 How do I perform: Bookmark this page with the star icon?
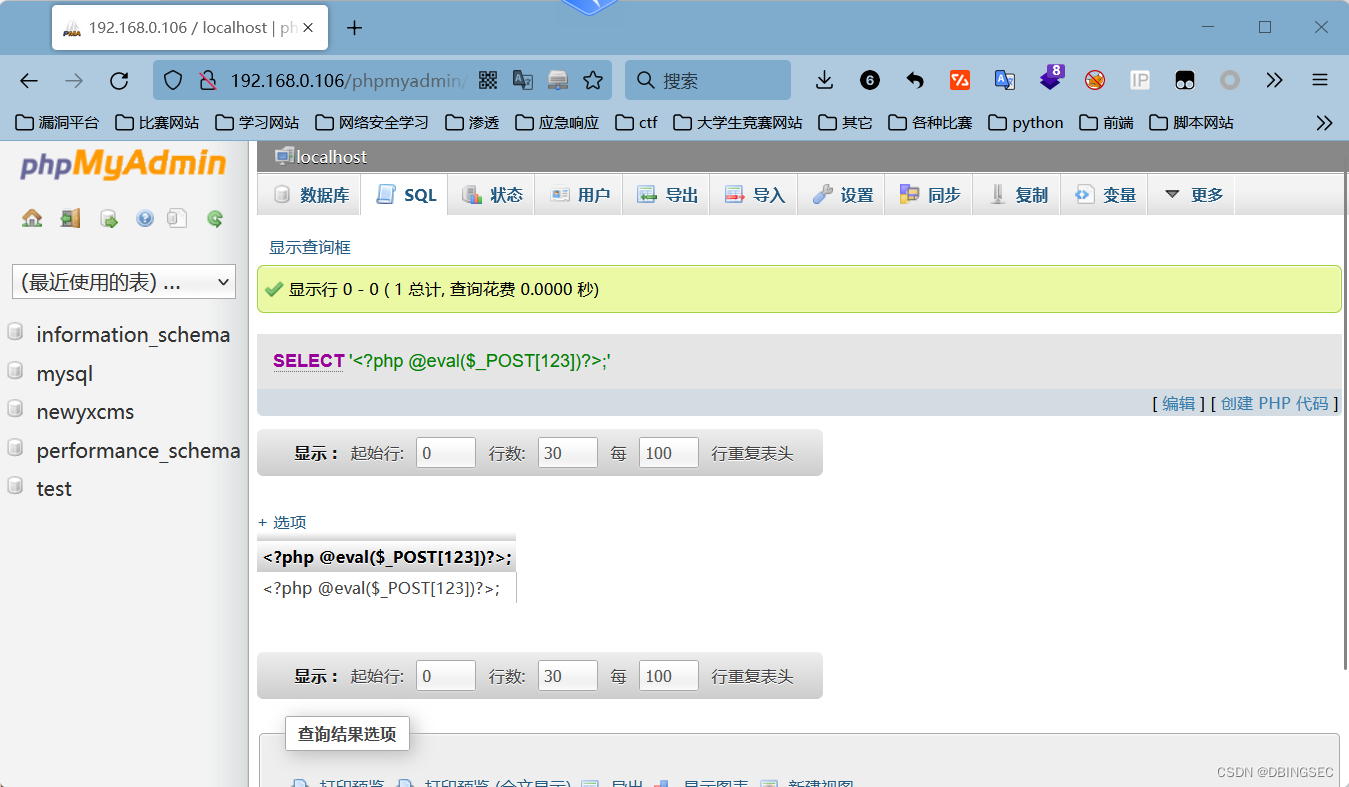point(593,81)
